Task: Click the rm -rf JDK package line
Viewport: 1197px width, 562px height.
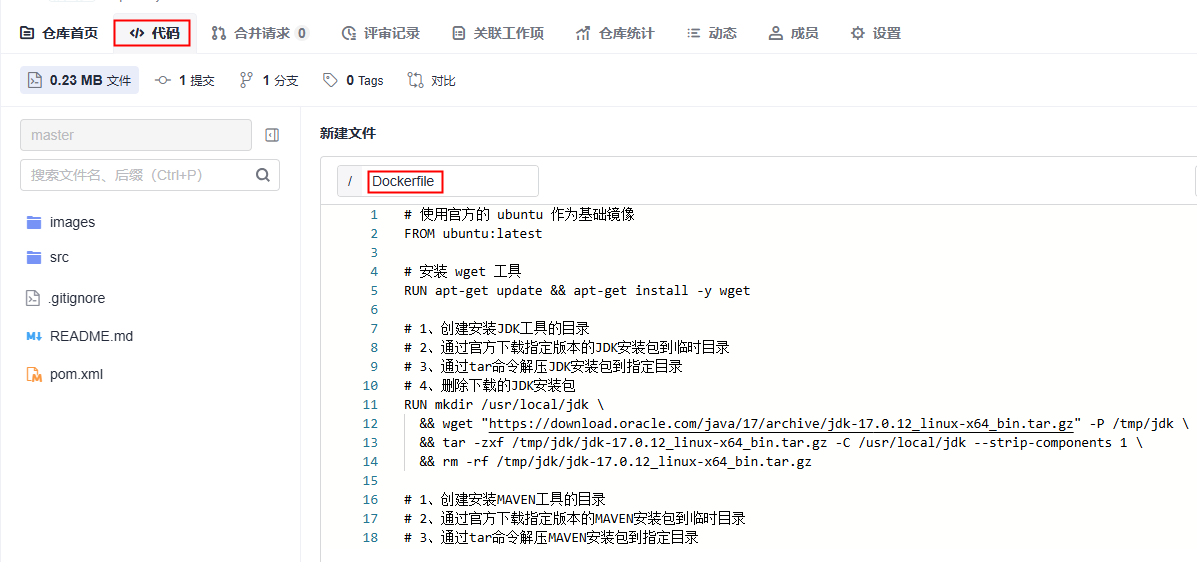Action: 615,462
